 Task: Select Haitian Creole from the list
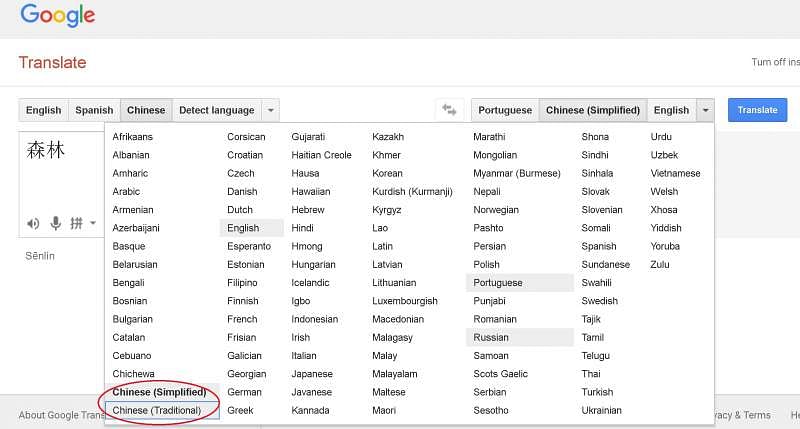coord(321,155)
